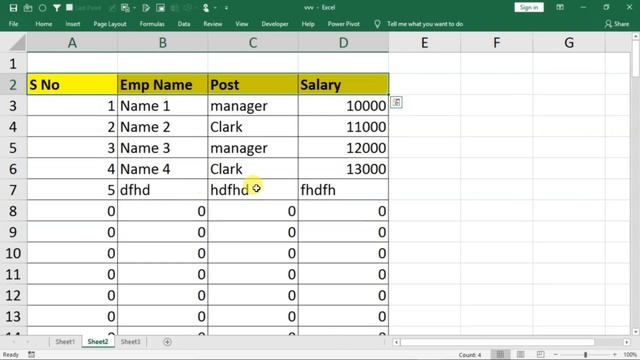Click the open file icon beside Save
Image resolution: width=640 pixels, height=360 pixels.
pyautogui.click(x=28, y=8)
